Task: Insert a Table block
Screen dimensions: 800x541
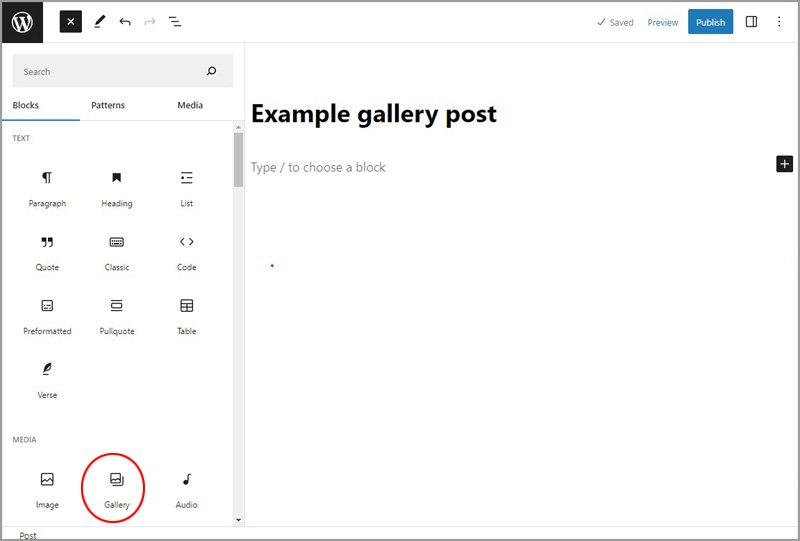Action: (186, 317)
